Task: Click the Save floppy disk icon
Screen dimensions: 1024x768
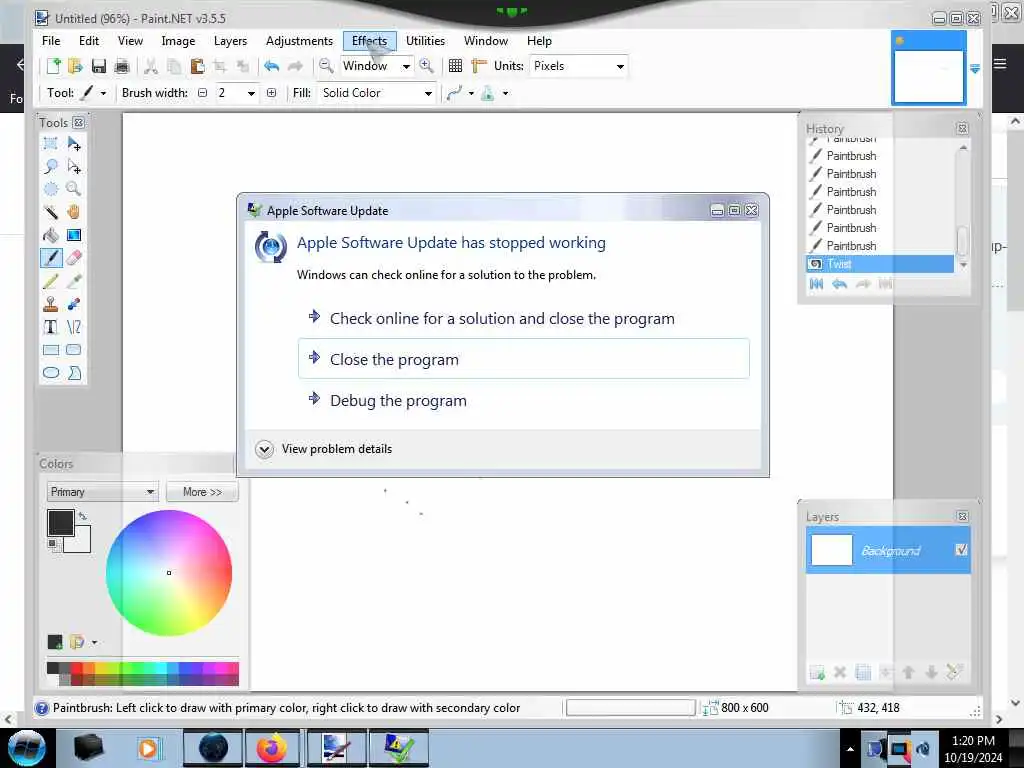Action: 99,66
